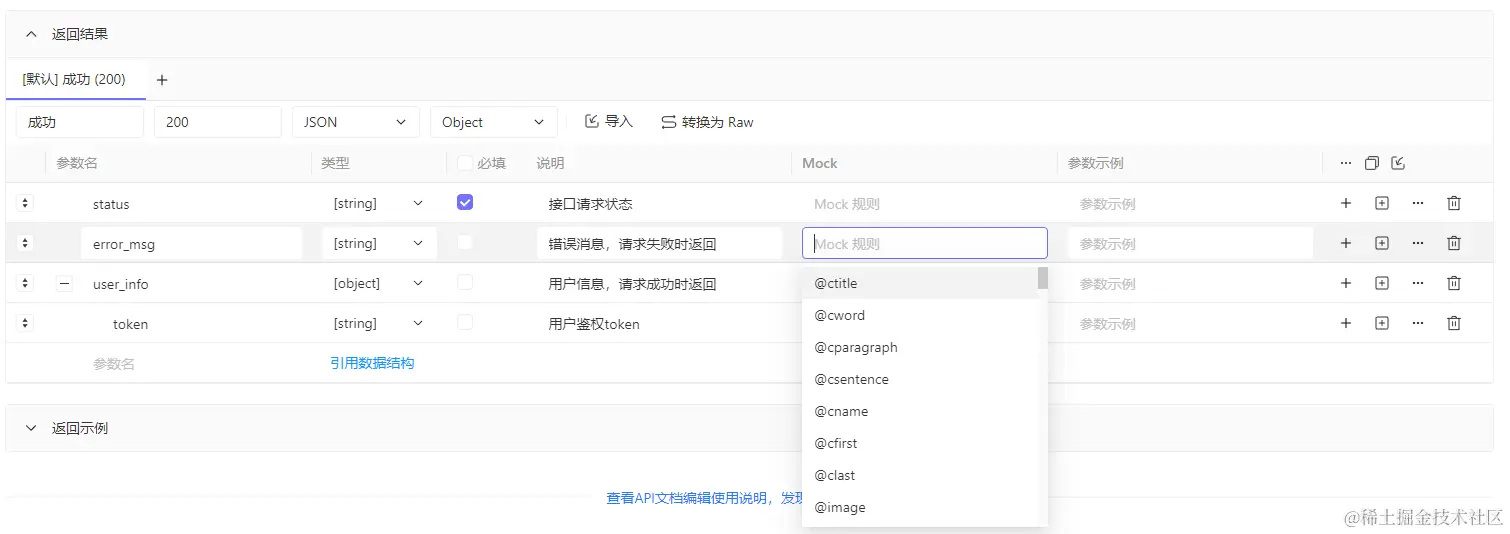Click the add-child square plus in user_info row
Viewport: 1510px width, 534px height.
tap(1382, 283)
